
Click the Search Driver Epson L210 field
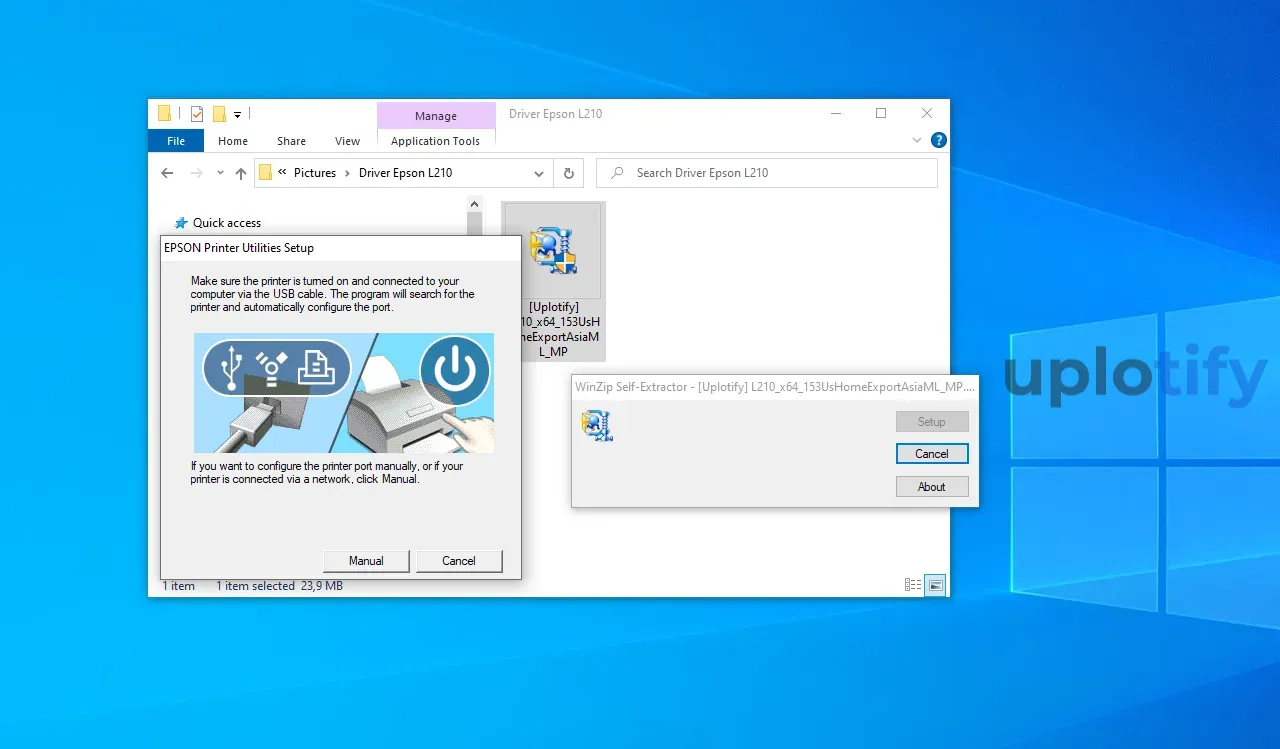(767, 173)
